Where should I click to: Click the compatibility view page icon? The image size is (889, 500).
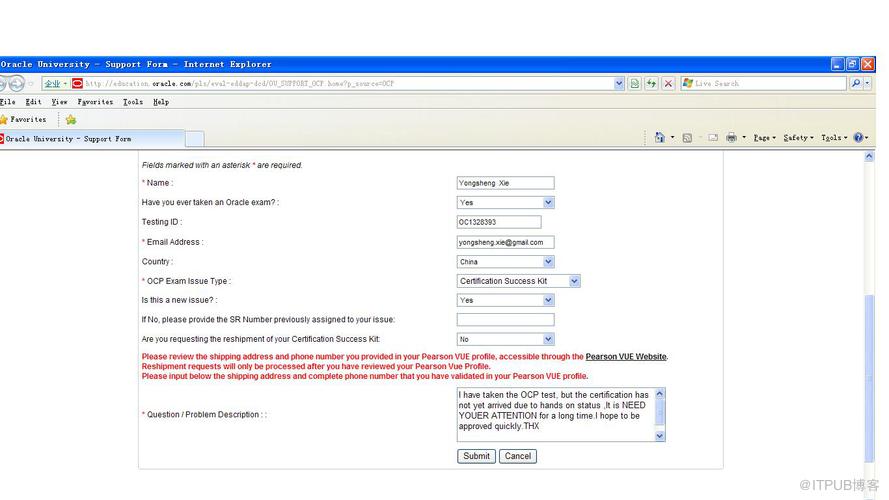coord(634,83)
